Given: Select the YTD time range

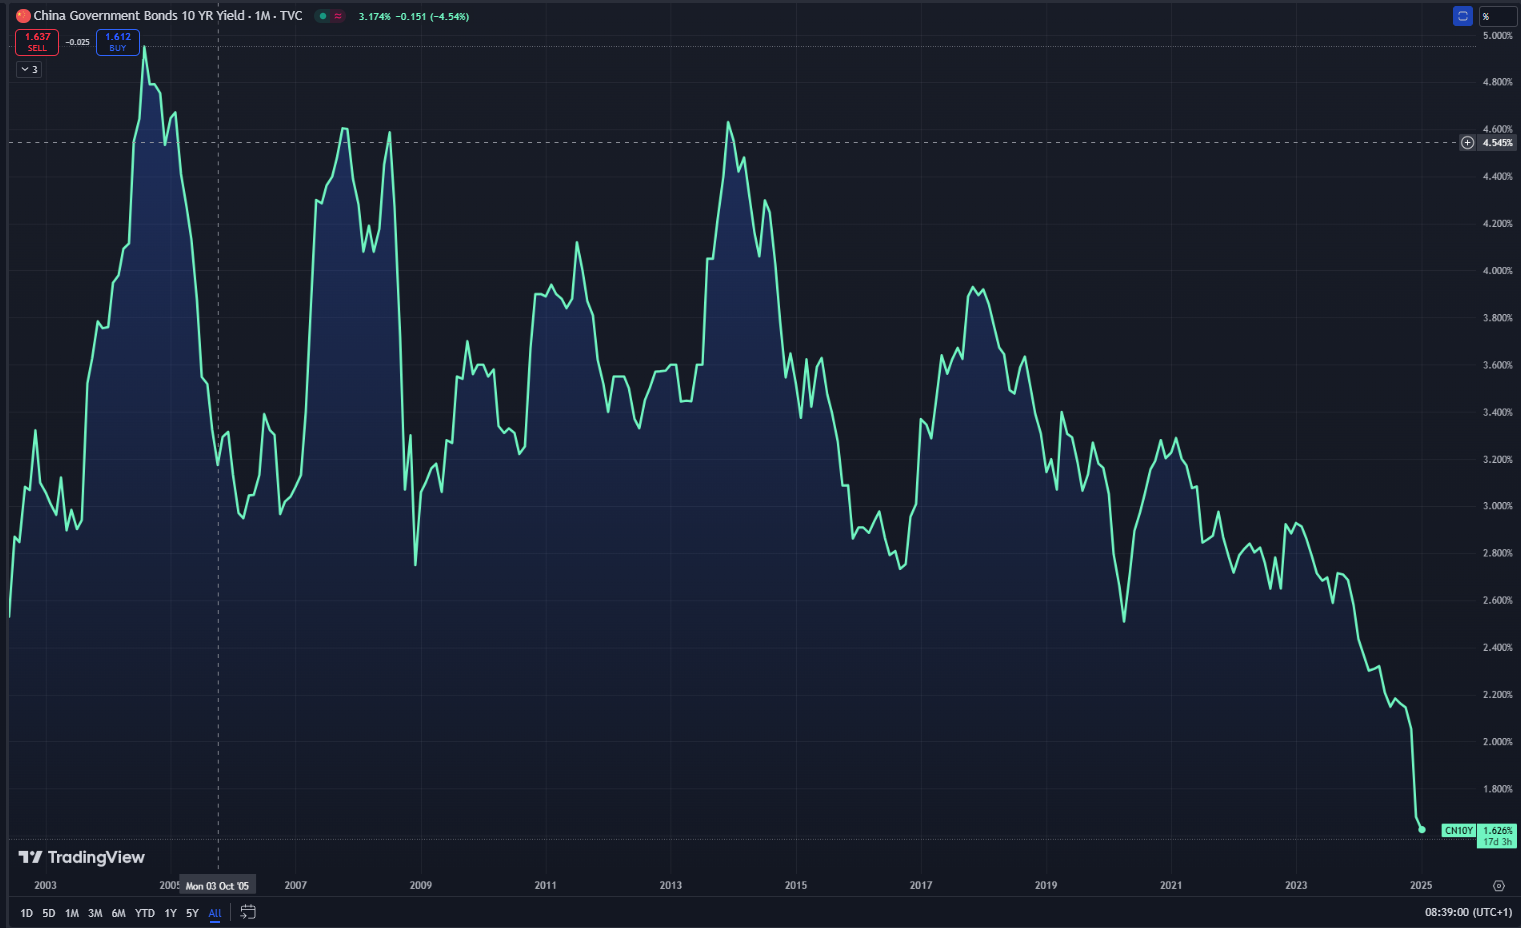Looking at the screenshot, I should click(x=145, y=913).
